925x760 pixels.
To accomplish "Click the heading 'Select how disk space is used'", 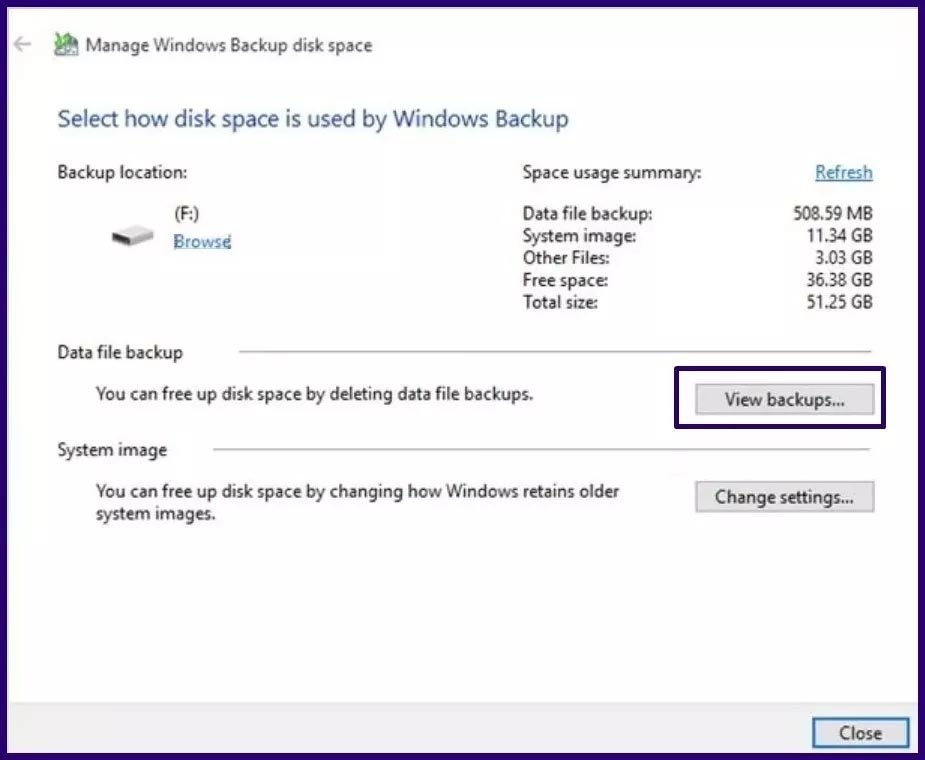I will pos(313,119).
